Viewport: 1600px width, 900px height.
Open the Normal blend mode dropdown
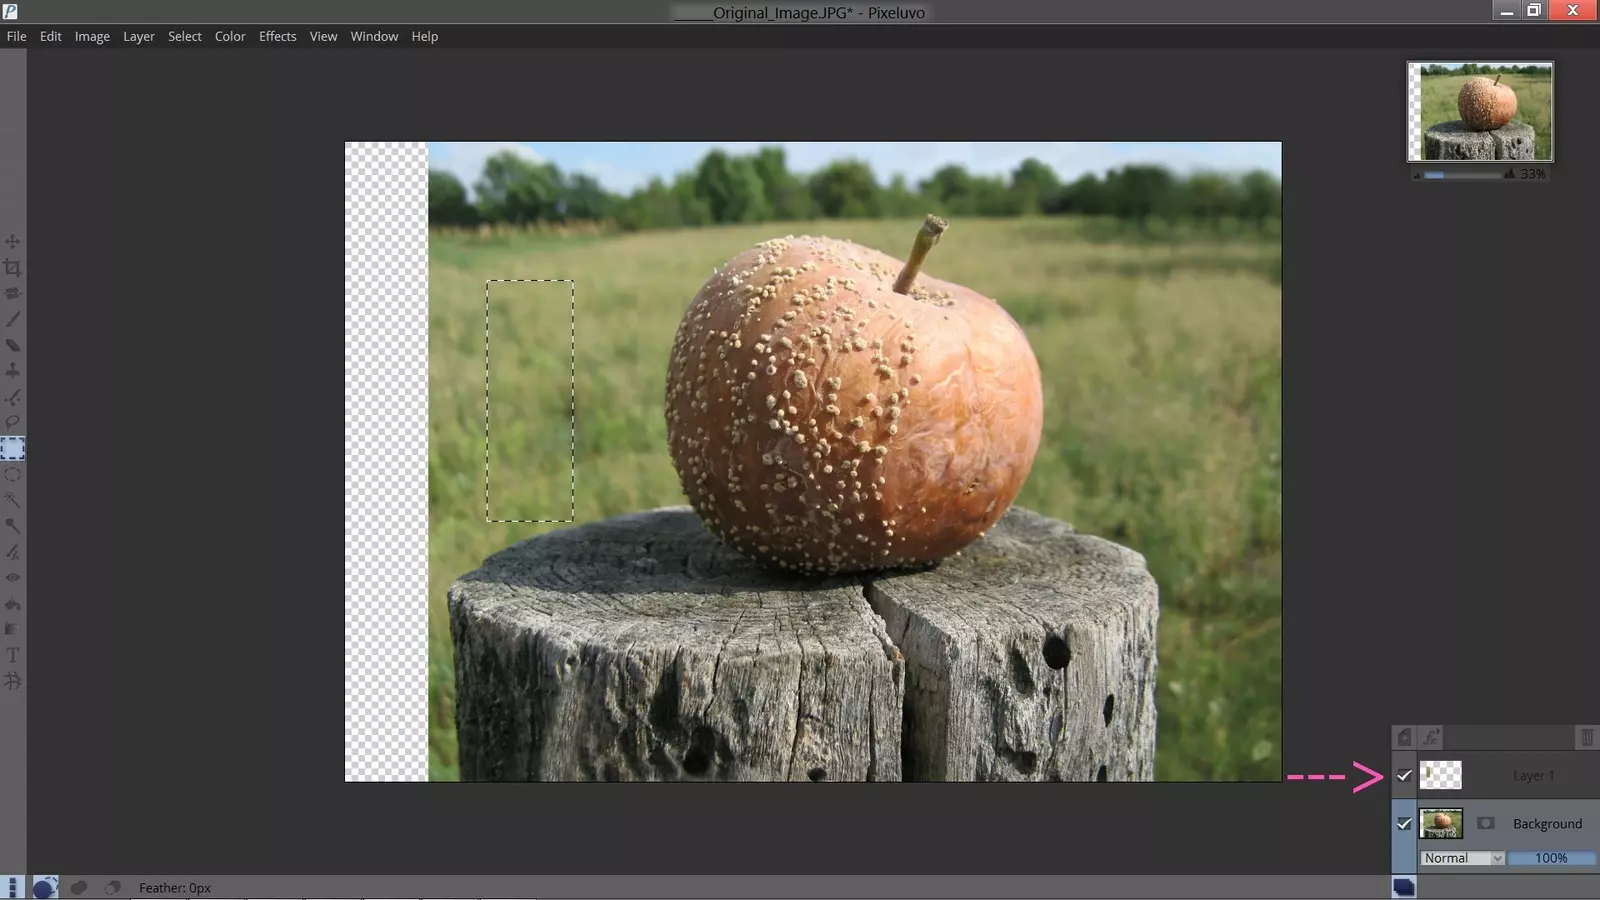click(1462, 858)
